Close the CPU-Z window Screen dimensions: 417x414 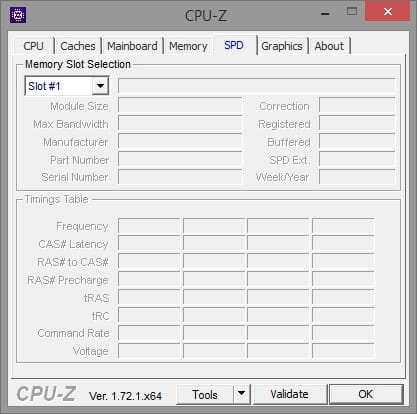(388, 12)
